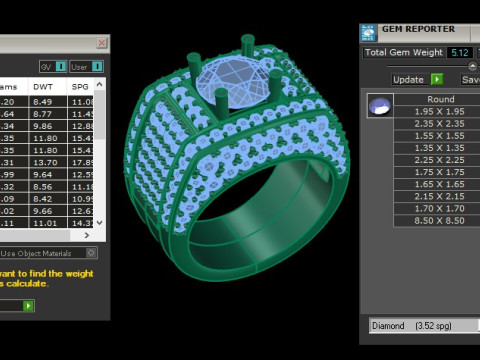This screenshot has width=480, height=360.
Task: Click the green calculate arrow button
Action: tap(28, 306)
